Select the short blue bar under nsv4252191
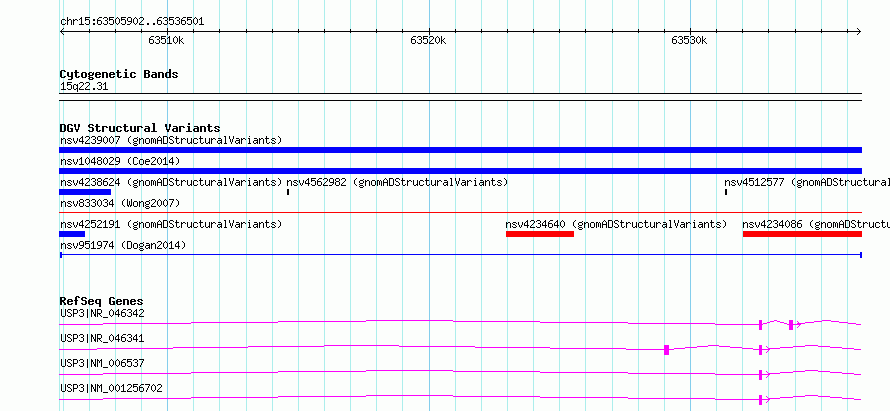890x411 pixels. (x=72, y=234)
